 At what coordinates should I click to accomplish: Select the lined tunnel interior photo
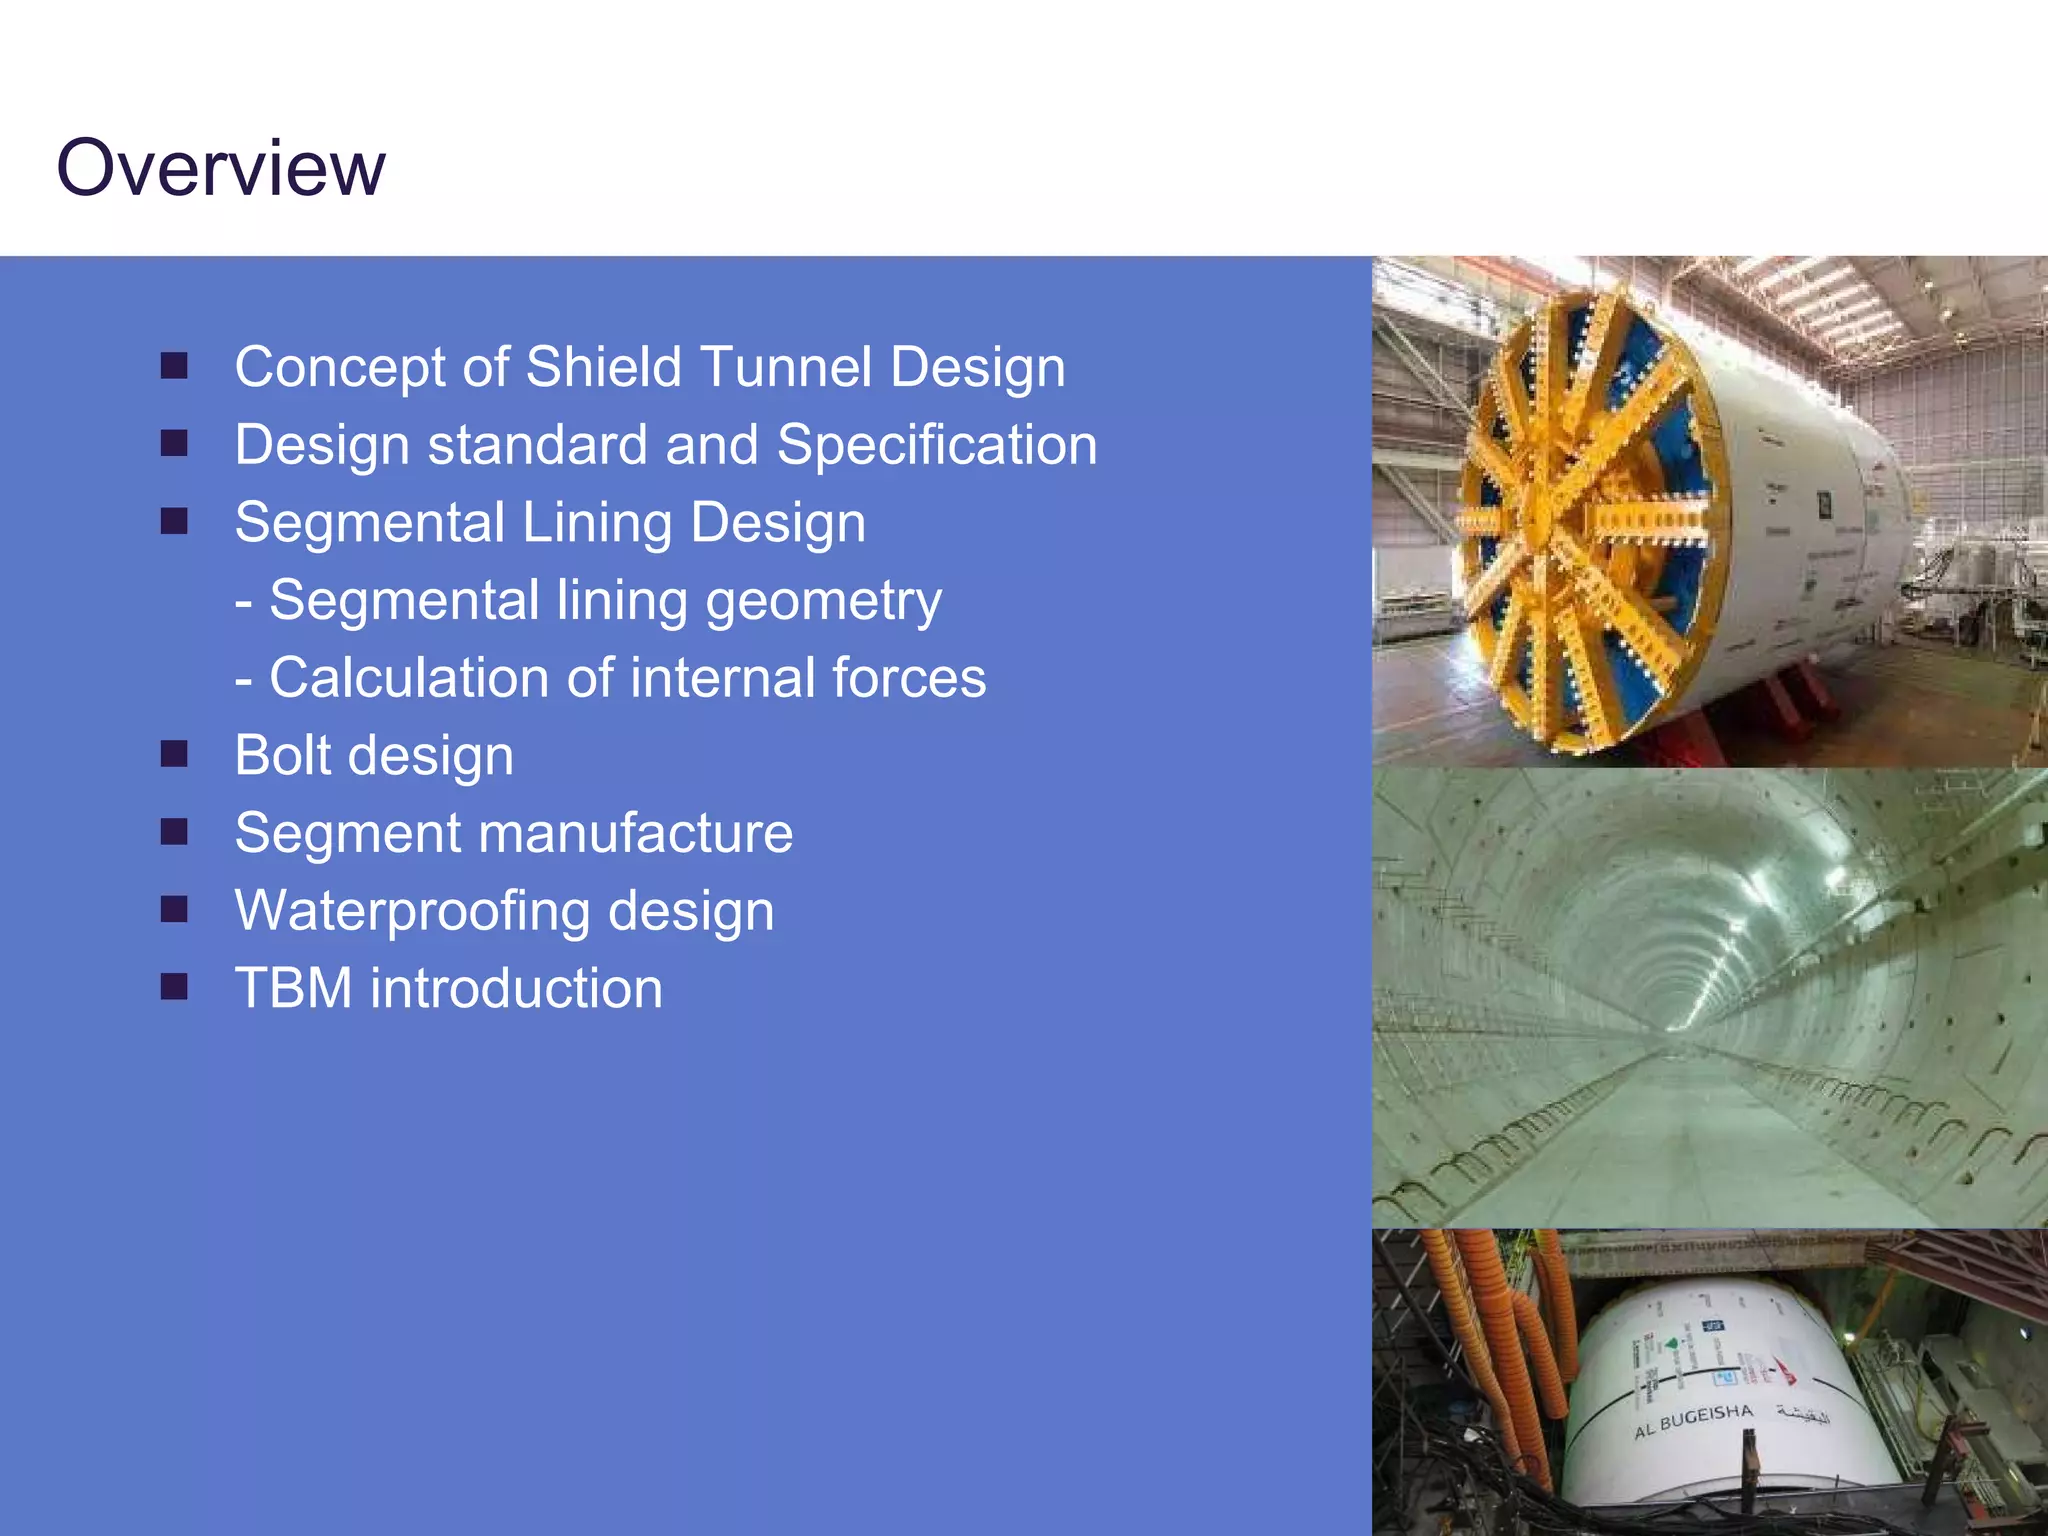pos(1709,998)
